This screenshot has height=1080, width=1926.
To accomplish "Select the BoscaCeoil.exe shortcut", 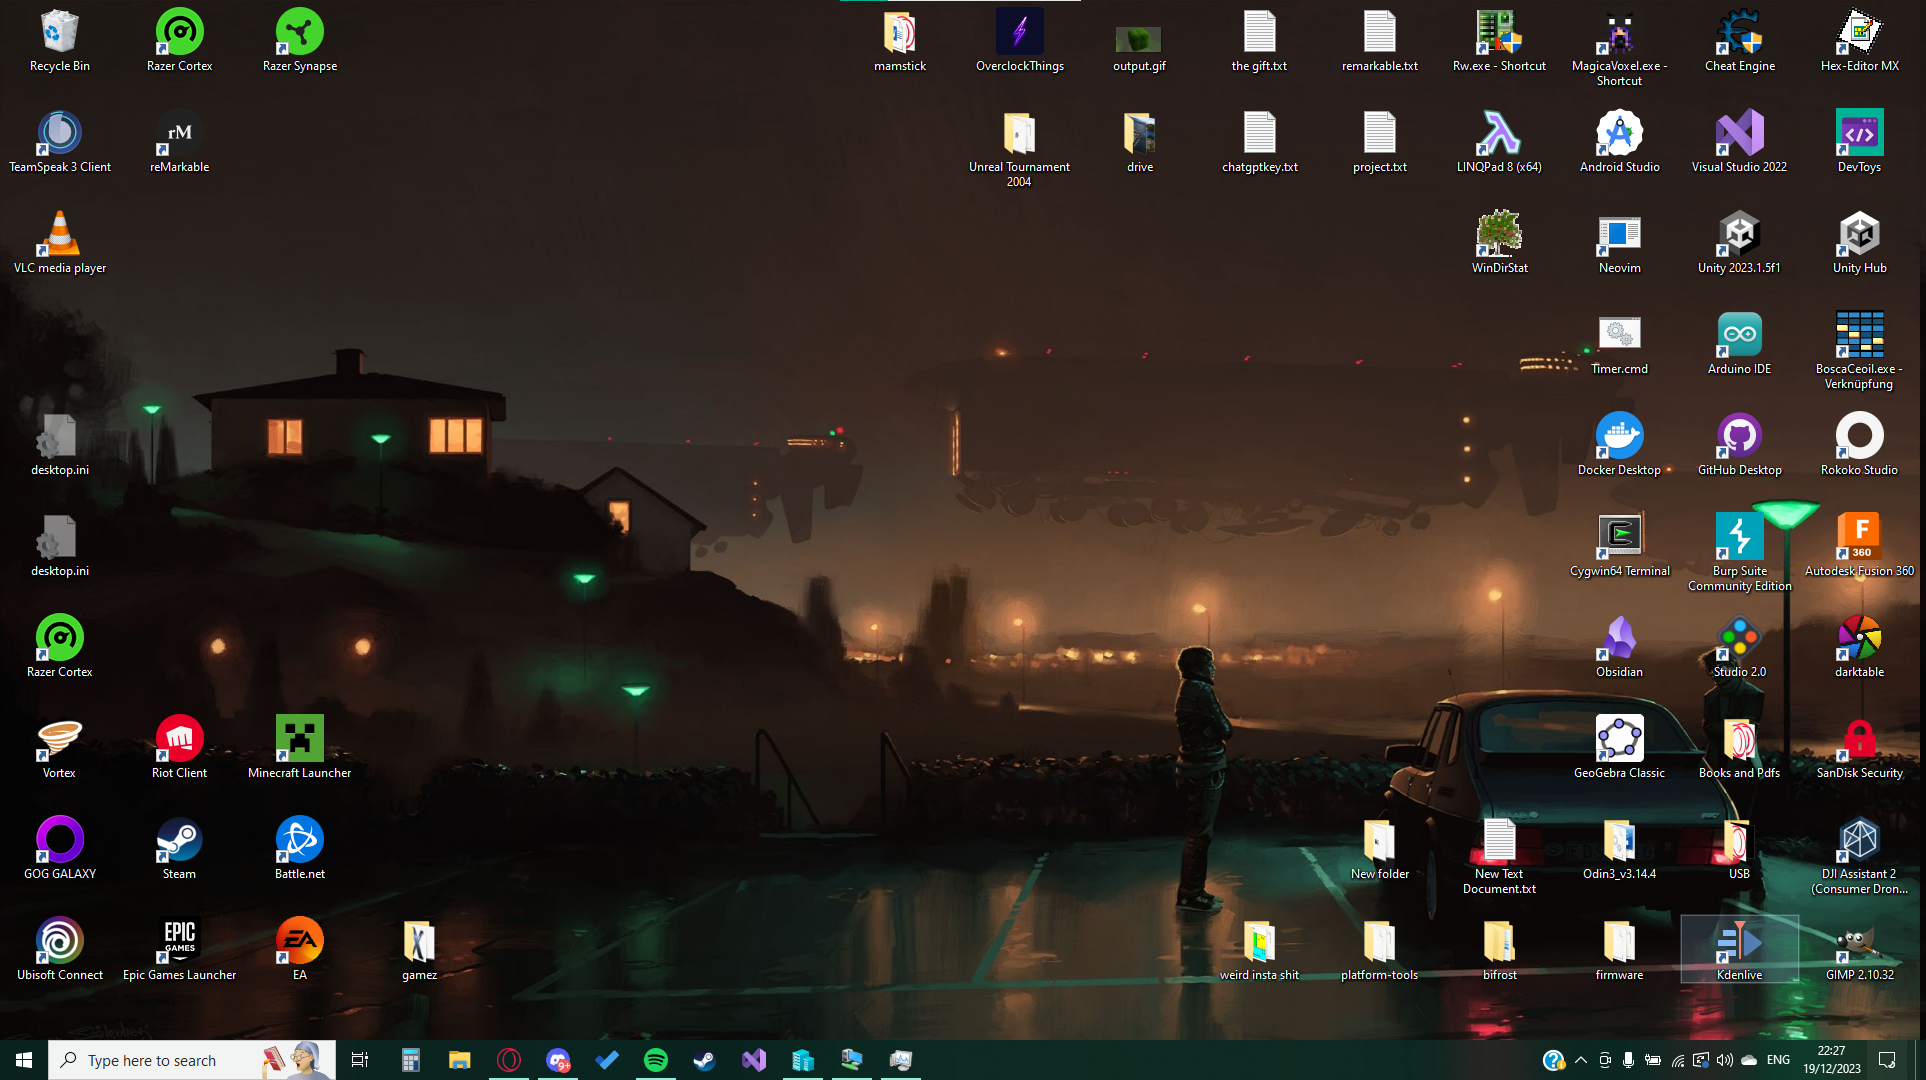I will 1859,350.
